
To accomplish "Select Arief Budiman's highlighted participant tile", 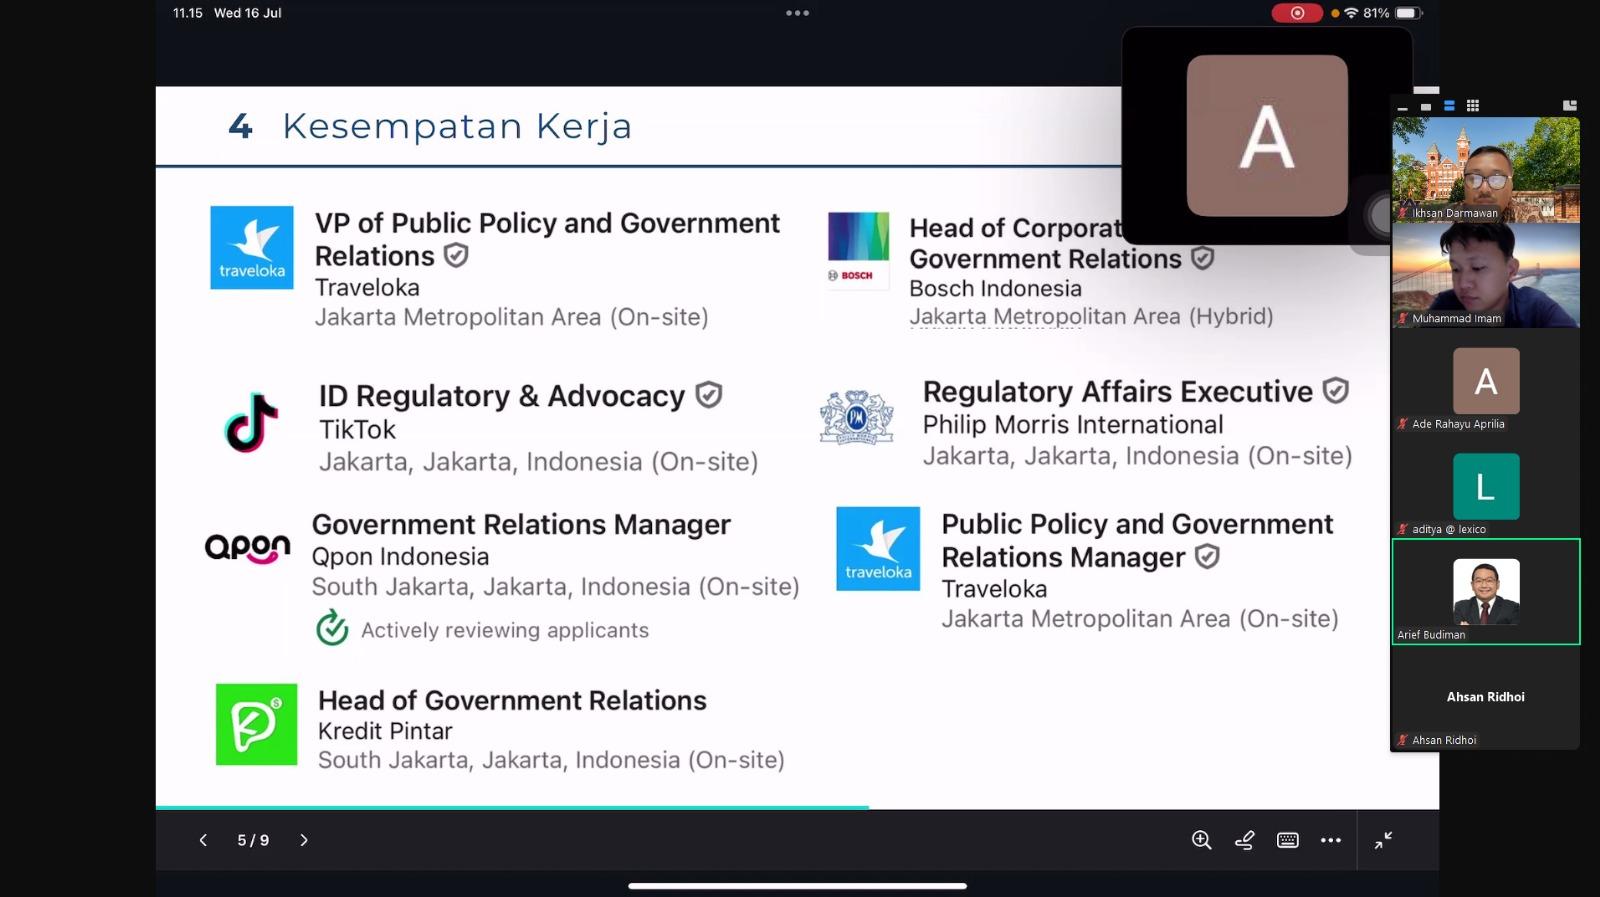I will click(1485, 592).
